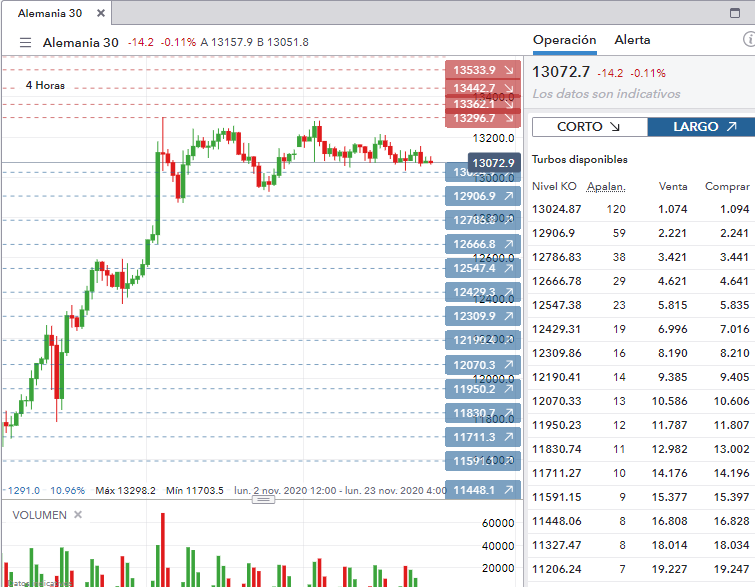Click buy price 1.094

click(x=735, y=209)
